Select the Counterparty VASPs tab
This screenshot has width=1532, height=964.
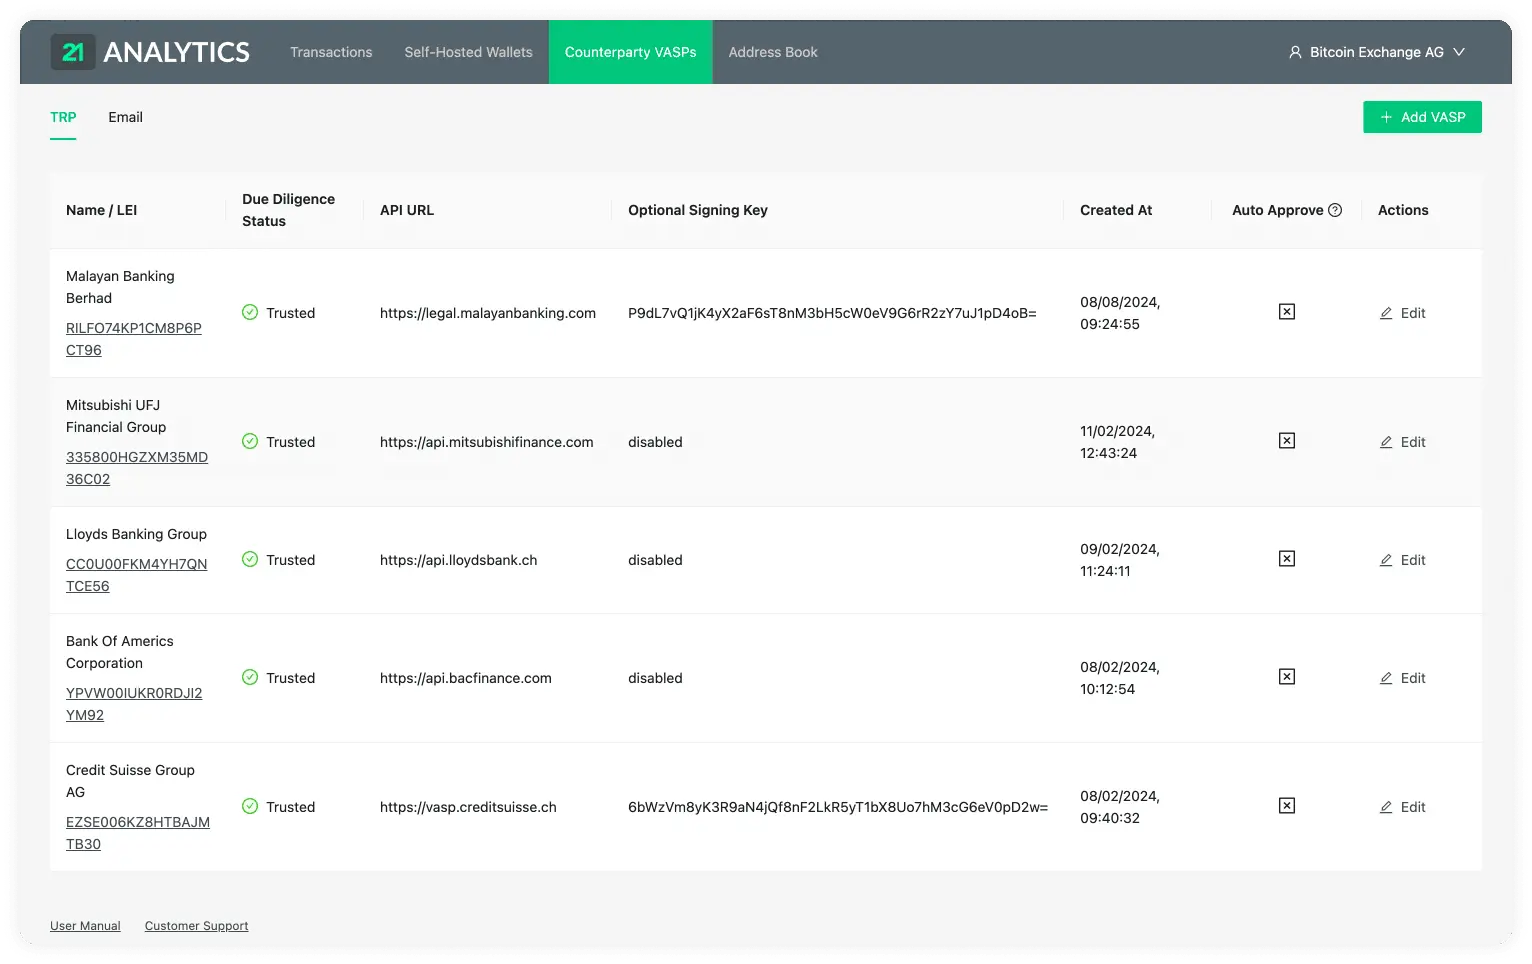[x=630, y=52]
